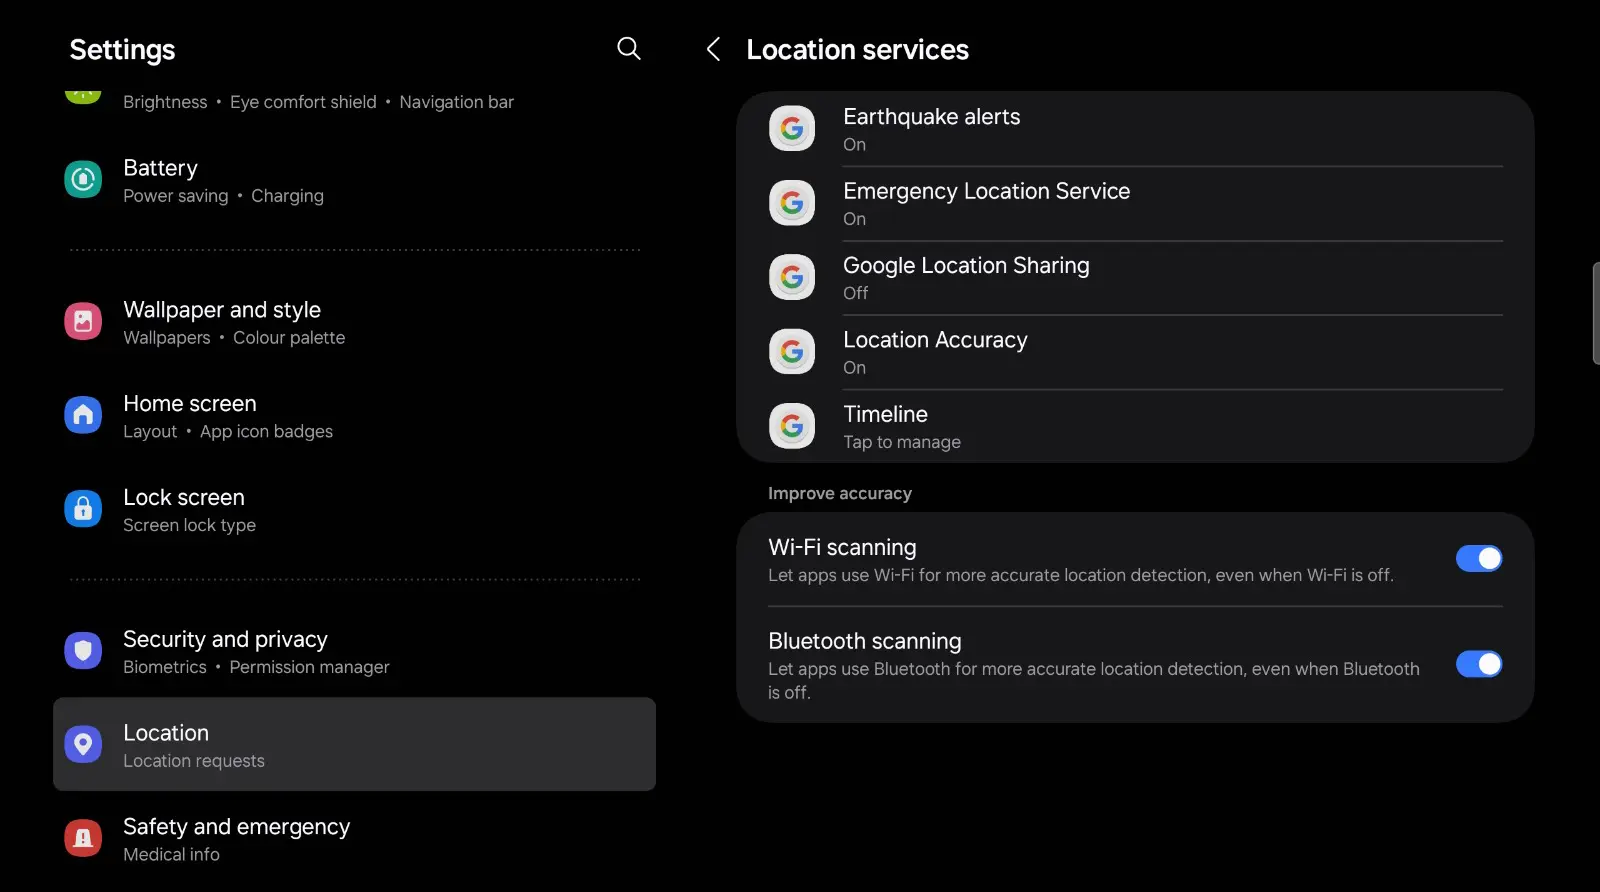Tap the Lock screen padlock icon

(83, 509)
